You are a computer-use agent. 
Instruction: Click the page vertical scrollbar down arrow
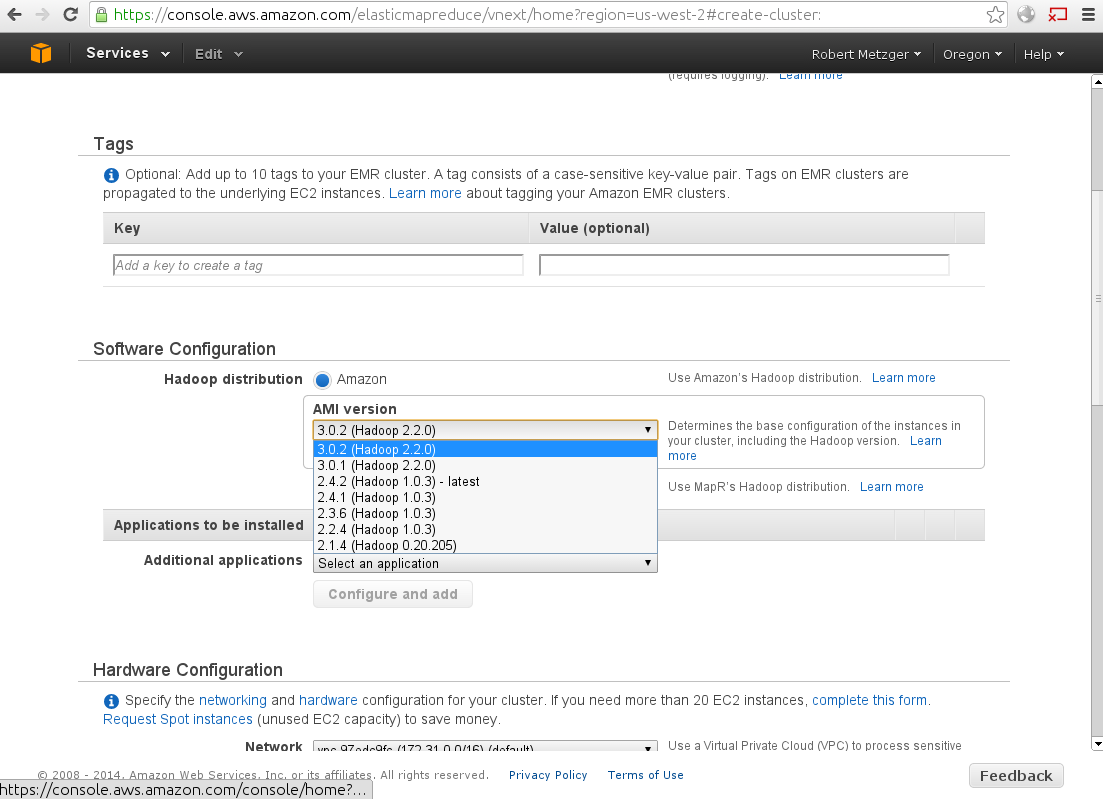tap(1096, 743)
